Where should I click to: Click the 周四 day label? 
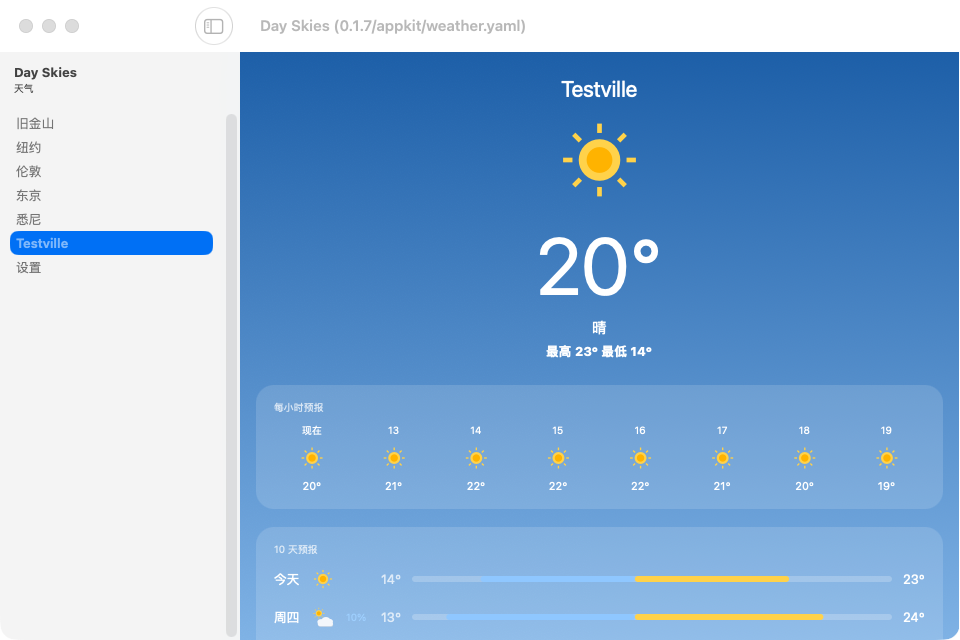pyautogui.click(x=286, y=617)
